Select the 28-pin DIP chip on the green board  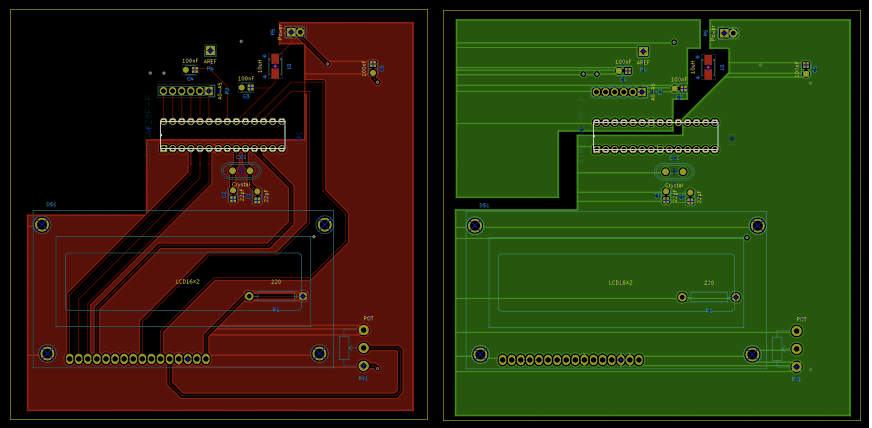coord(655,135)
